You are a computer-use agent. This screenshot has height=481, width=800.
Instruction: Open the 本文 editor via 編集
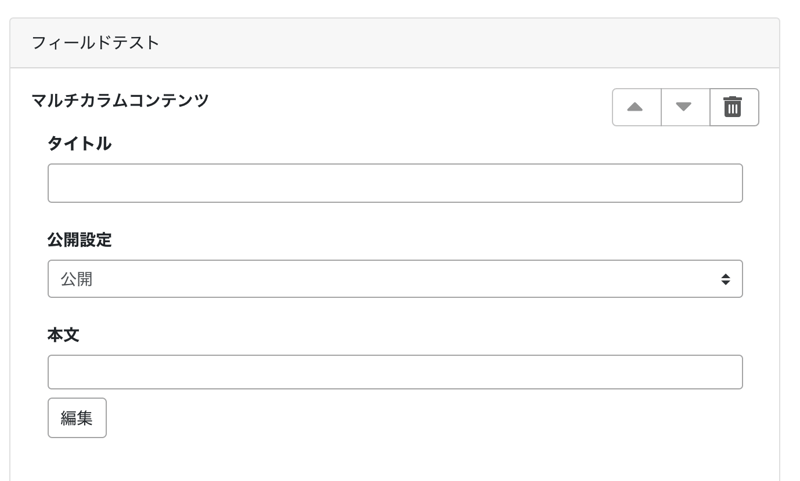pyautogui.click(x=77, y=418)
